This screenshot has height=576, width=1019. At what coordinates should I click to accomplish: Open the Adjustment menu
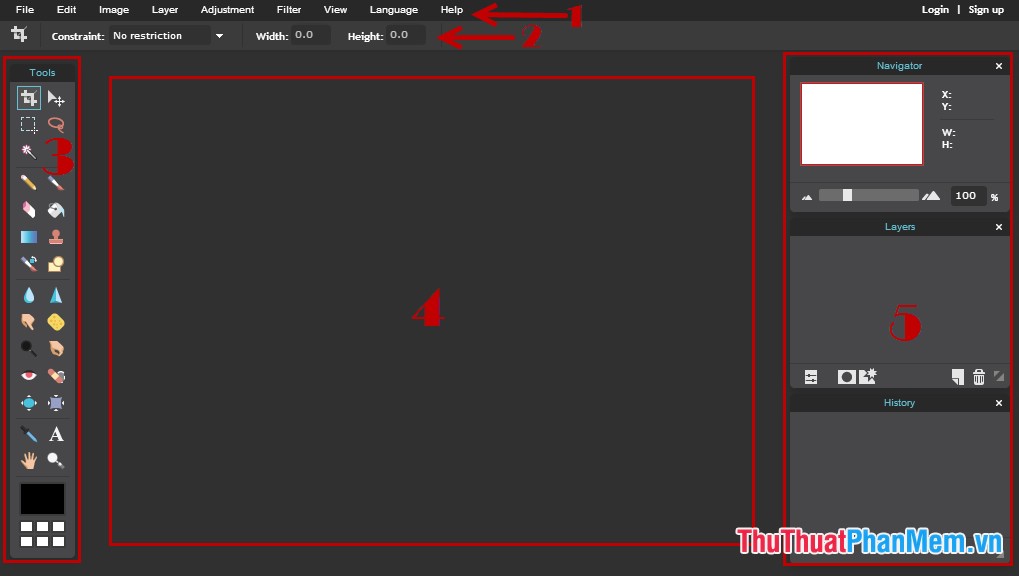pos(227,9)
